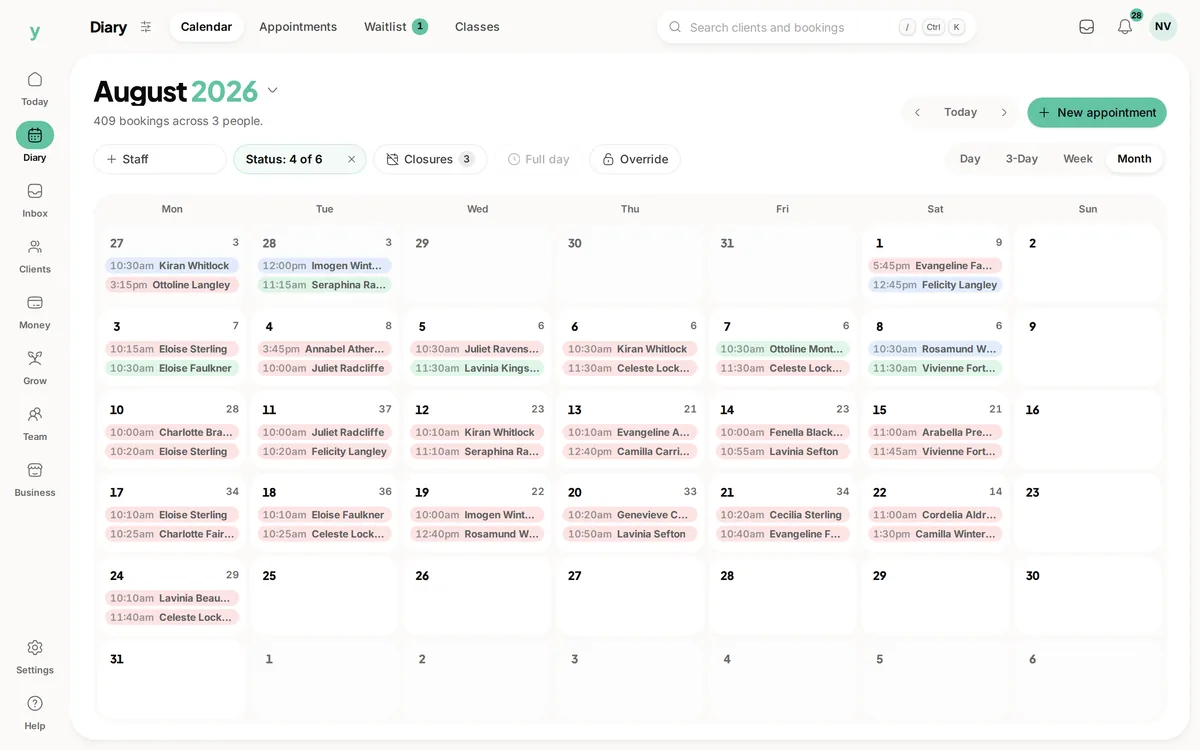Image resolution: width=1200 pixels, height=750 pixels.
Task: Open the Money sidebar icon
Action: [35, 303]
